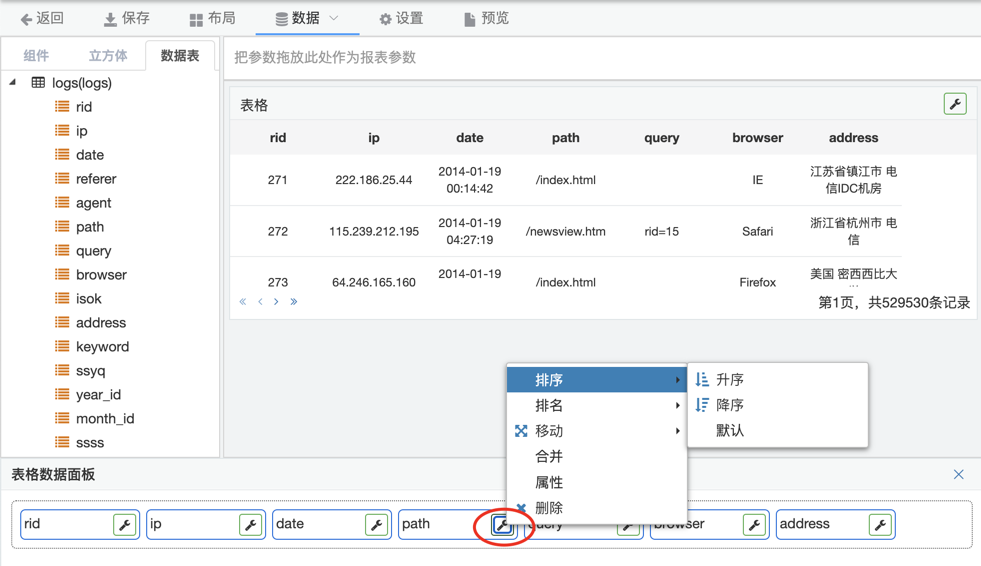Click the 返回 back button
This screenshot has width=981, height=566.
[x=42, y=18]
